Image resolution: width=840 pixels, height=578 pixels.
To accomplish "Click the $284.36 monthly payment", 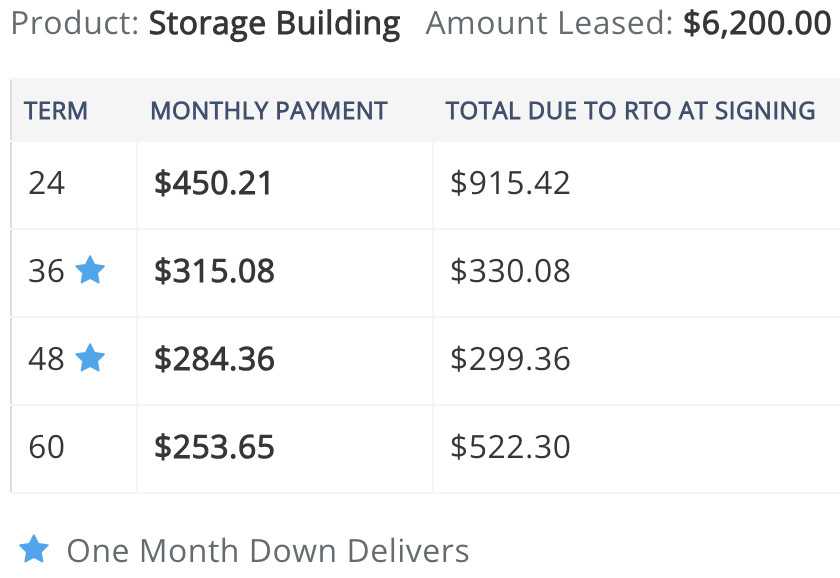I will [214, 359].
